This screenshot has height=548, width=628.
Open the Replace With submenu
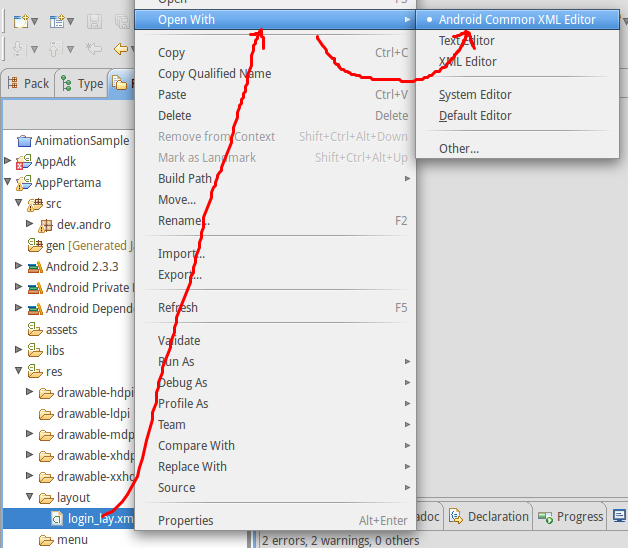(275, 466)
